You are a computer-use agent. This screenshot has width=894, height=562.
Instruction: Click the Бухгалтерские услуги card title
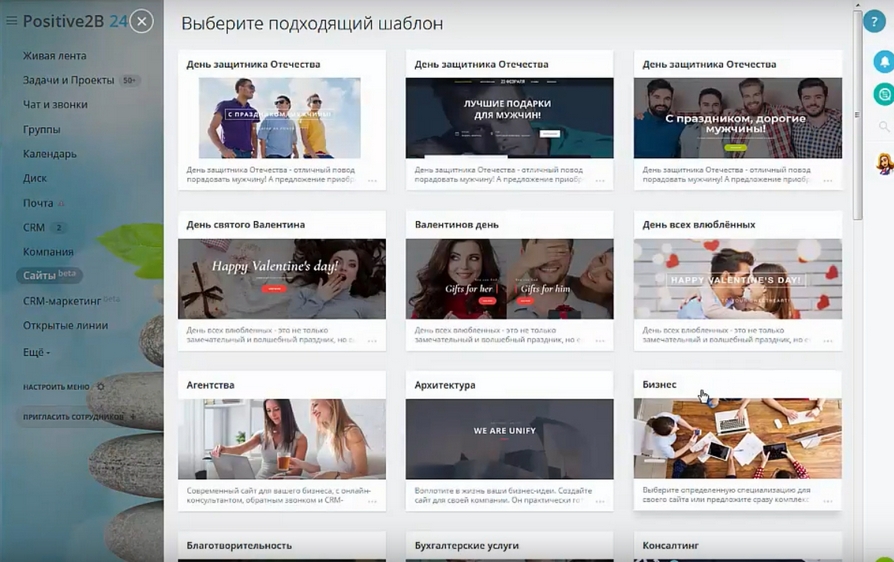[x=467, y=545]
